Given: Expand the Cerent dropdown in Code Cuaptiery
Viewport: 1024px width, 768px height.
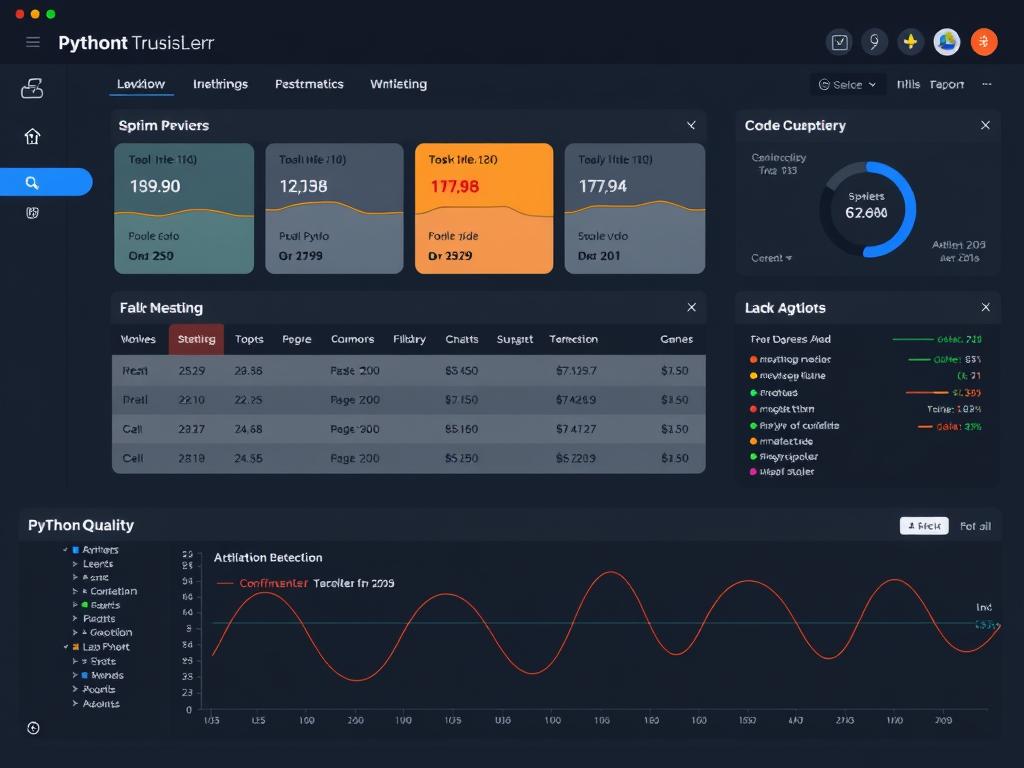Looking at the screenshot, I should pyautogui.click(x=771, y=258).
